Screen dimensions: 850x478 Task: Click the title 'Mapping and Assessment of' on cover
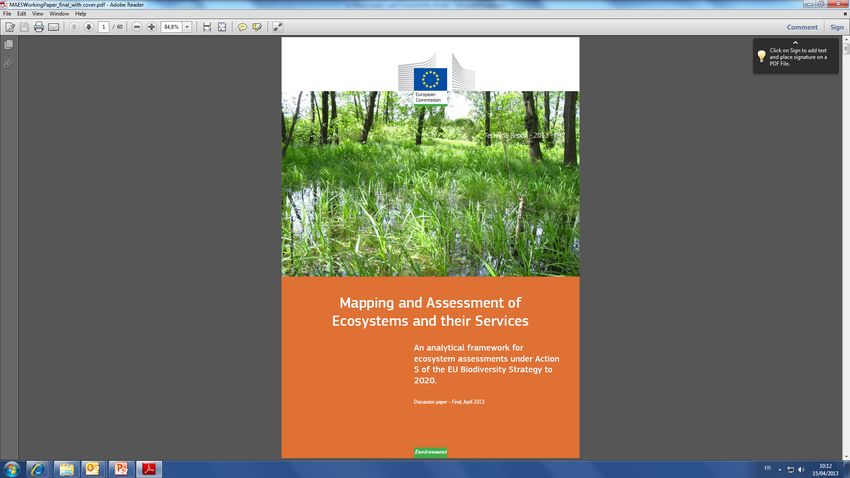pos(430,302)
